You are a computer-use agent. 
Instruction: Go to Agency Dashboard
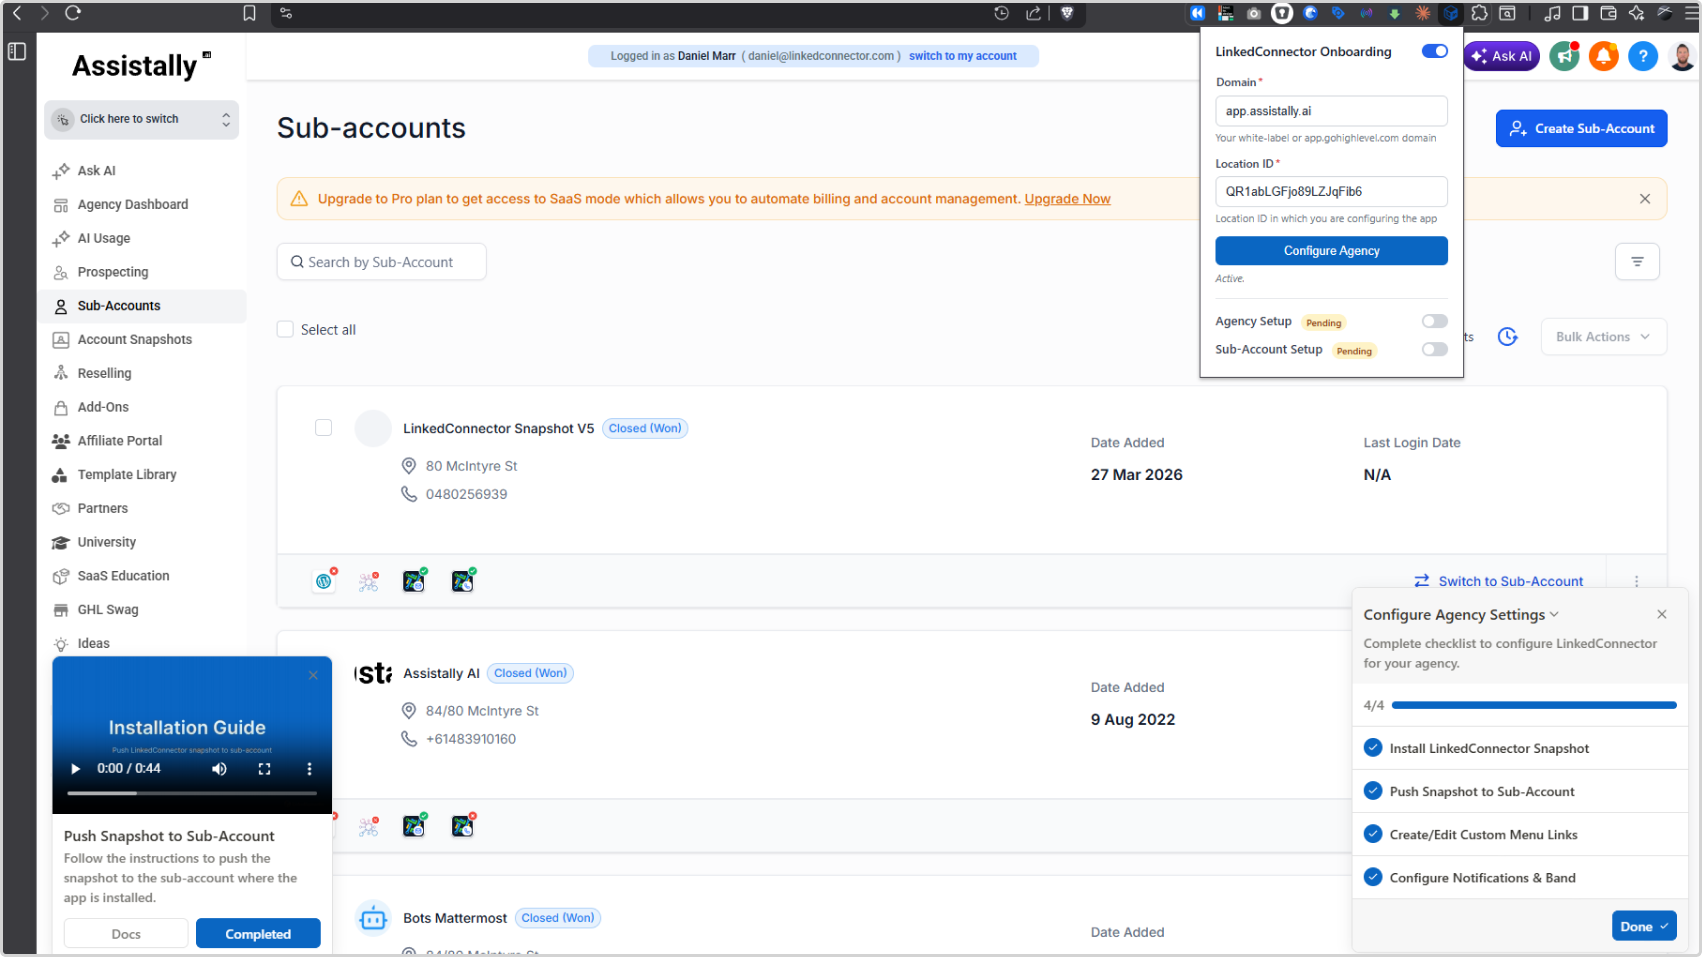click(133, 205)
